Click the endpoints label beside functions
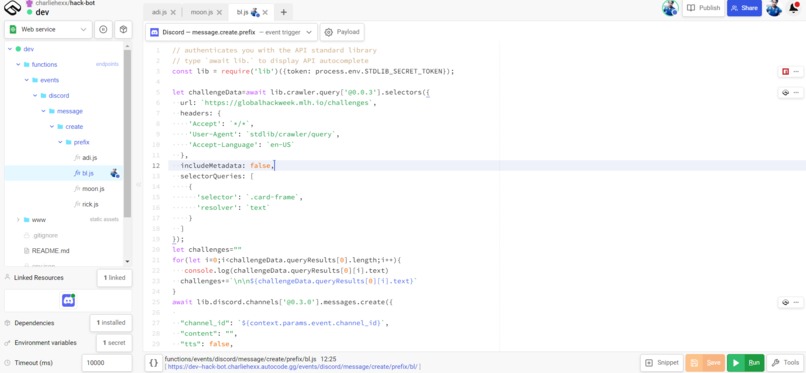 [107, 64]
